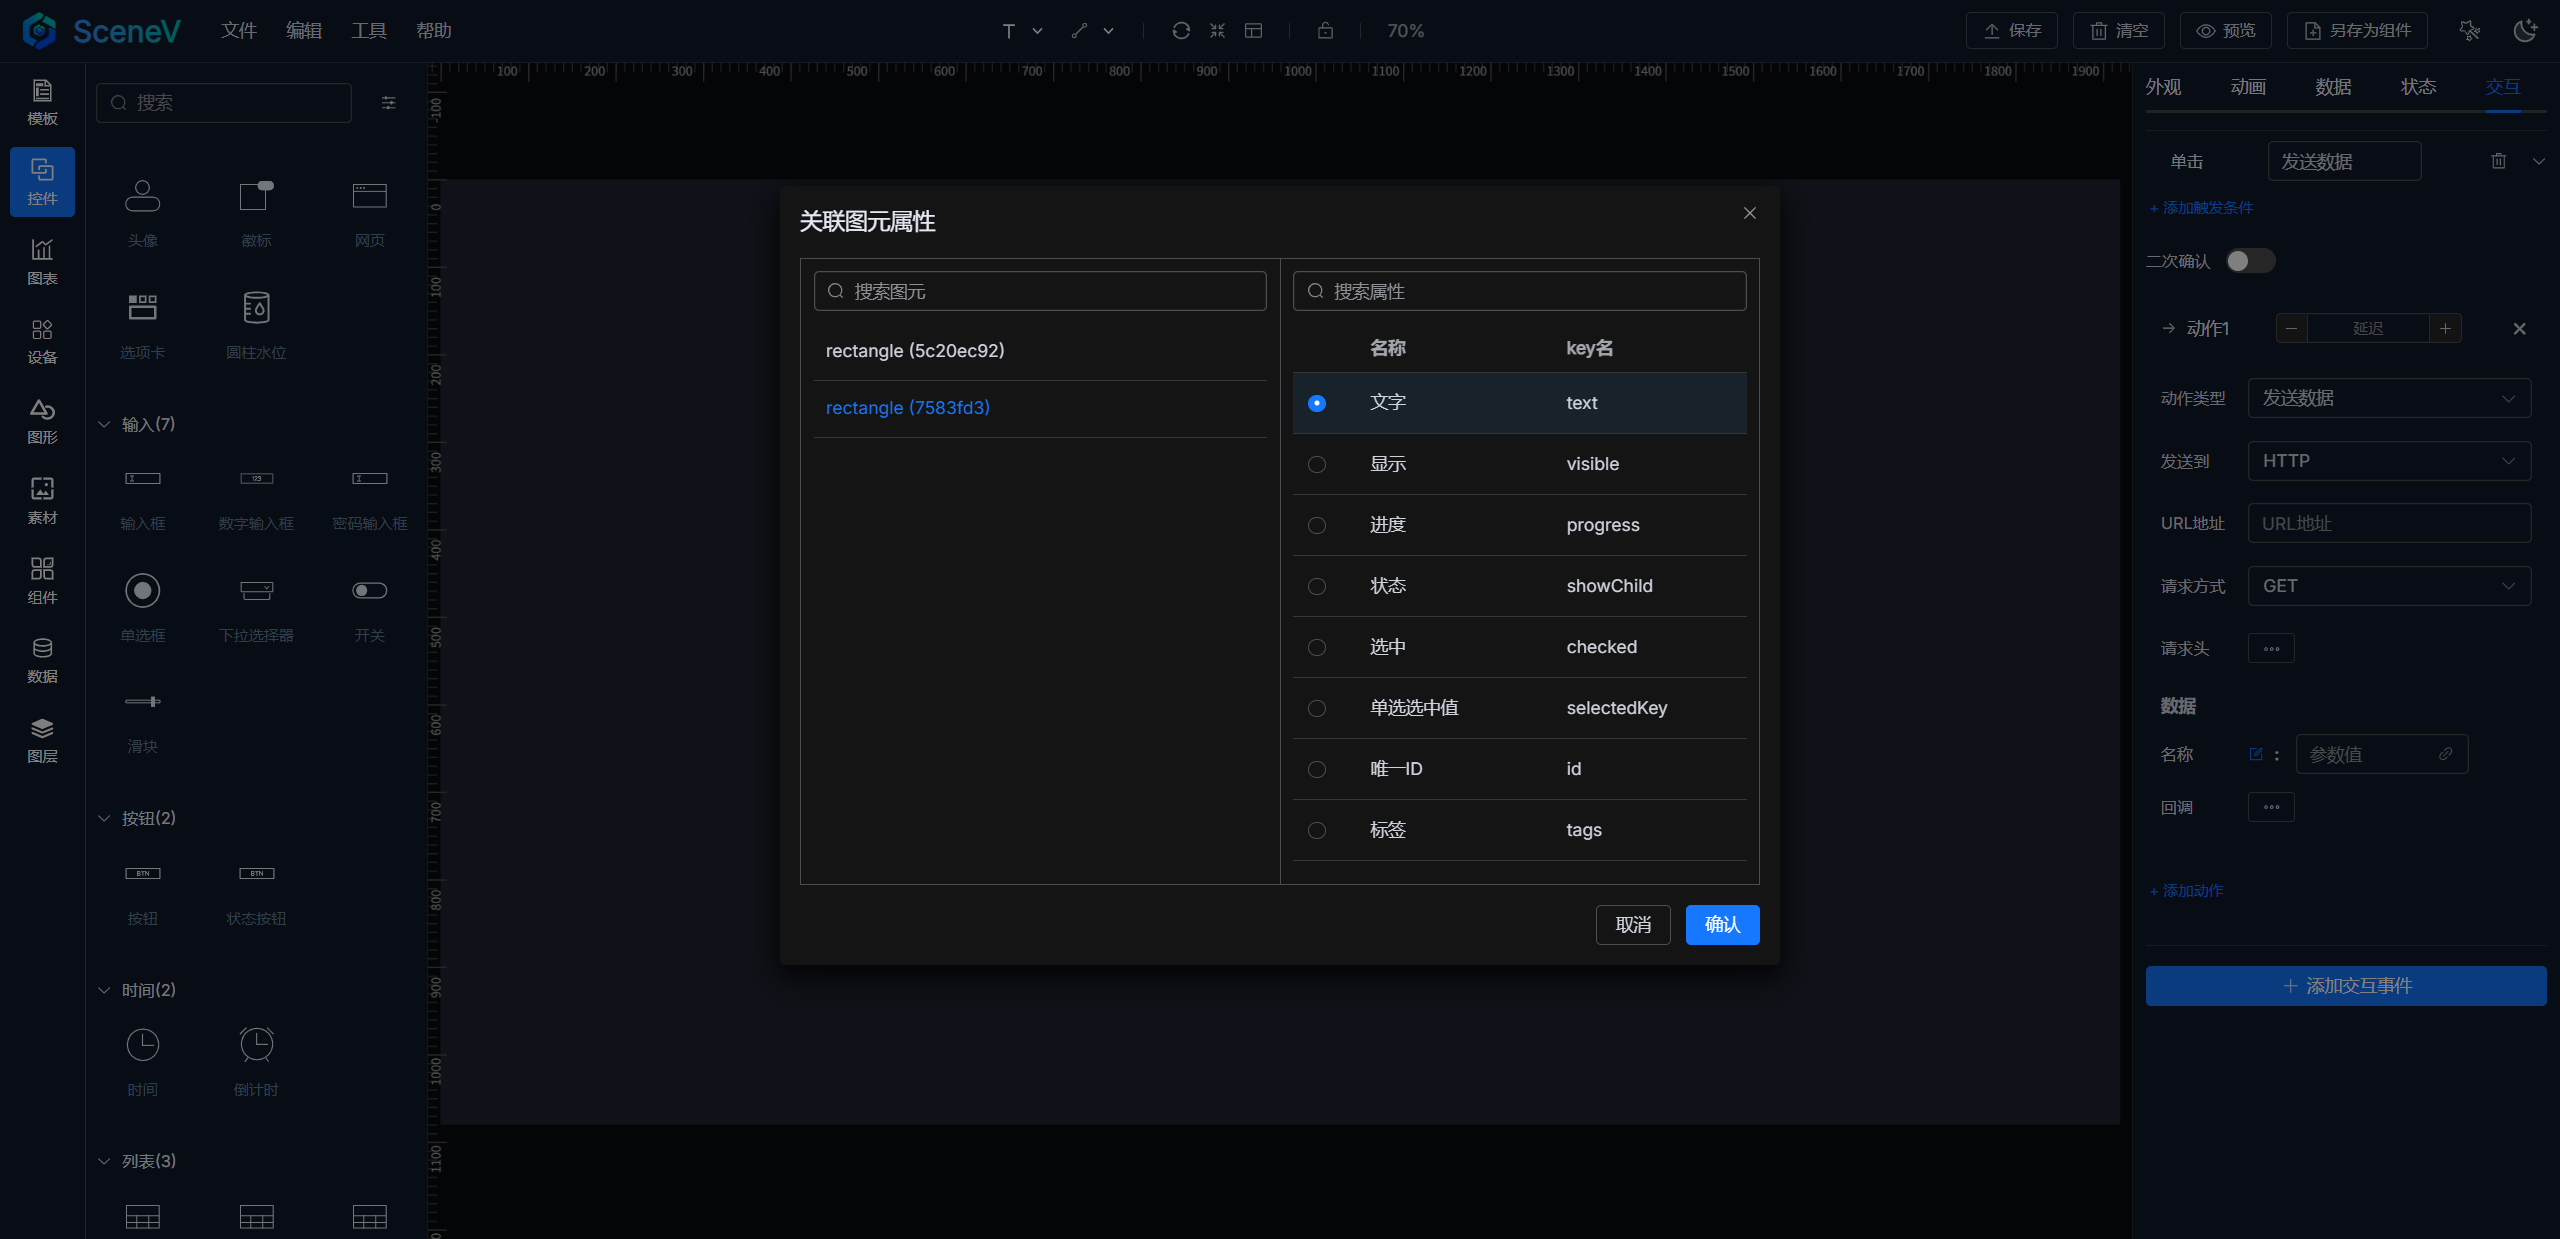The height and width of the screenshot is (1239, 2560).
Task: Toggle the 二次确认 switch
Action: [2250, 261]
